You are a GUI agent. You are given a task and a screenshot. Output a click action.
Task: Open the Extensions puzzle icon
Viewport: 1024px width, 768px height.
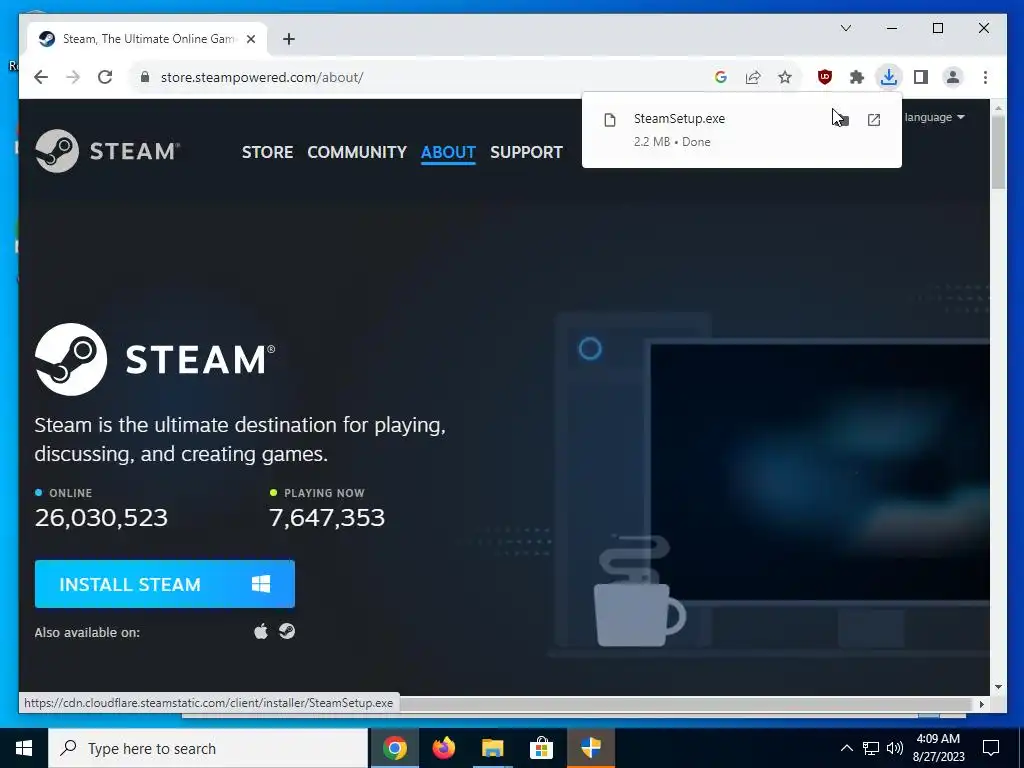tap(857, 77)
